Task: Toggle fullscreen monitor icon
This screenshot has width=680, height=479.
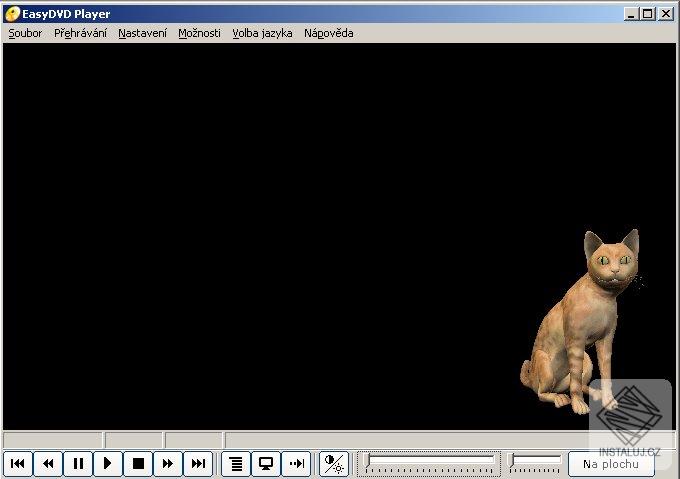Action: [266, 463]
